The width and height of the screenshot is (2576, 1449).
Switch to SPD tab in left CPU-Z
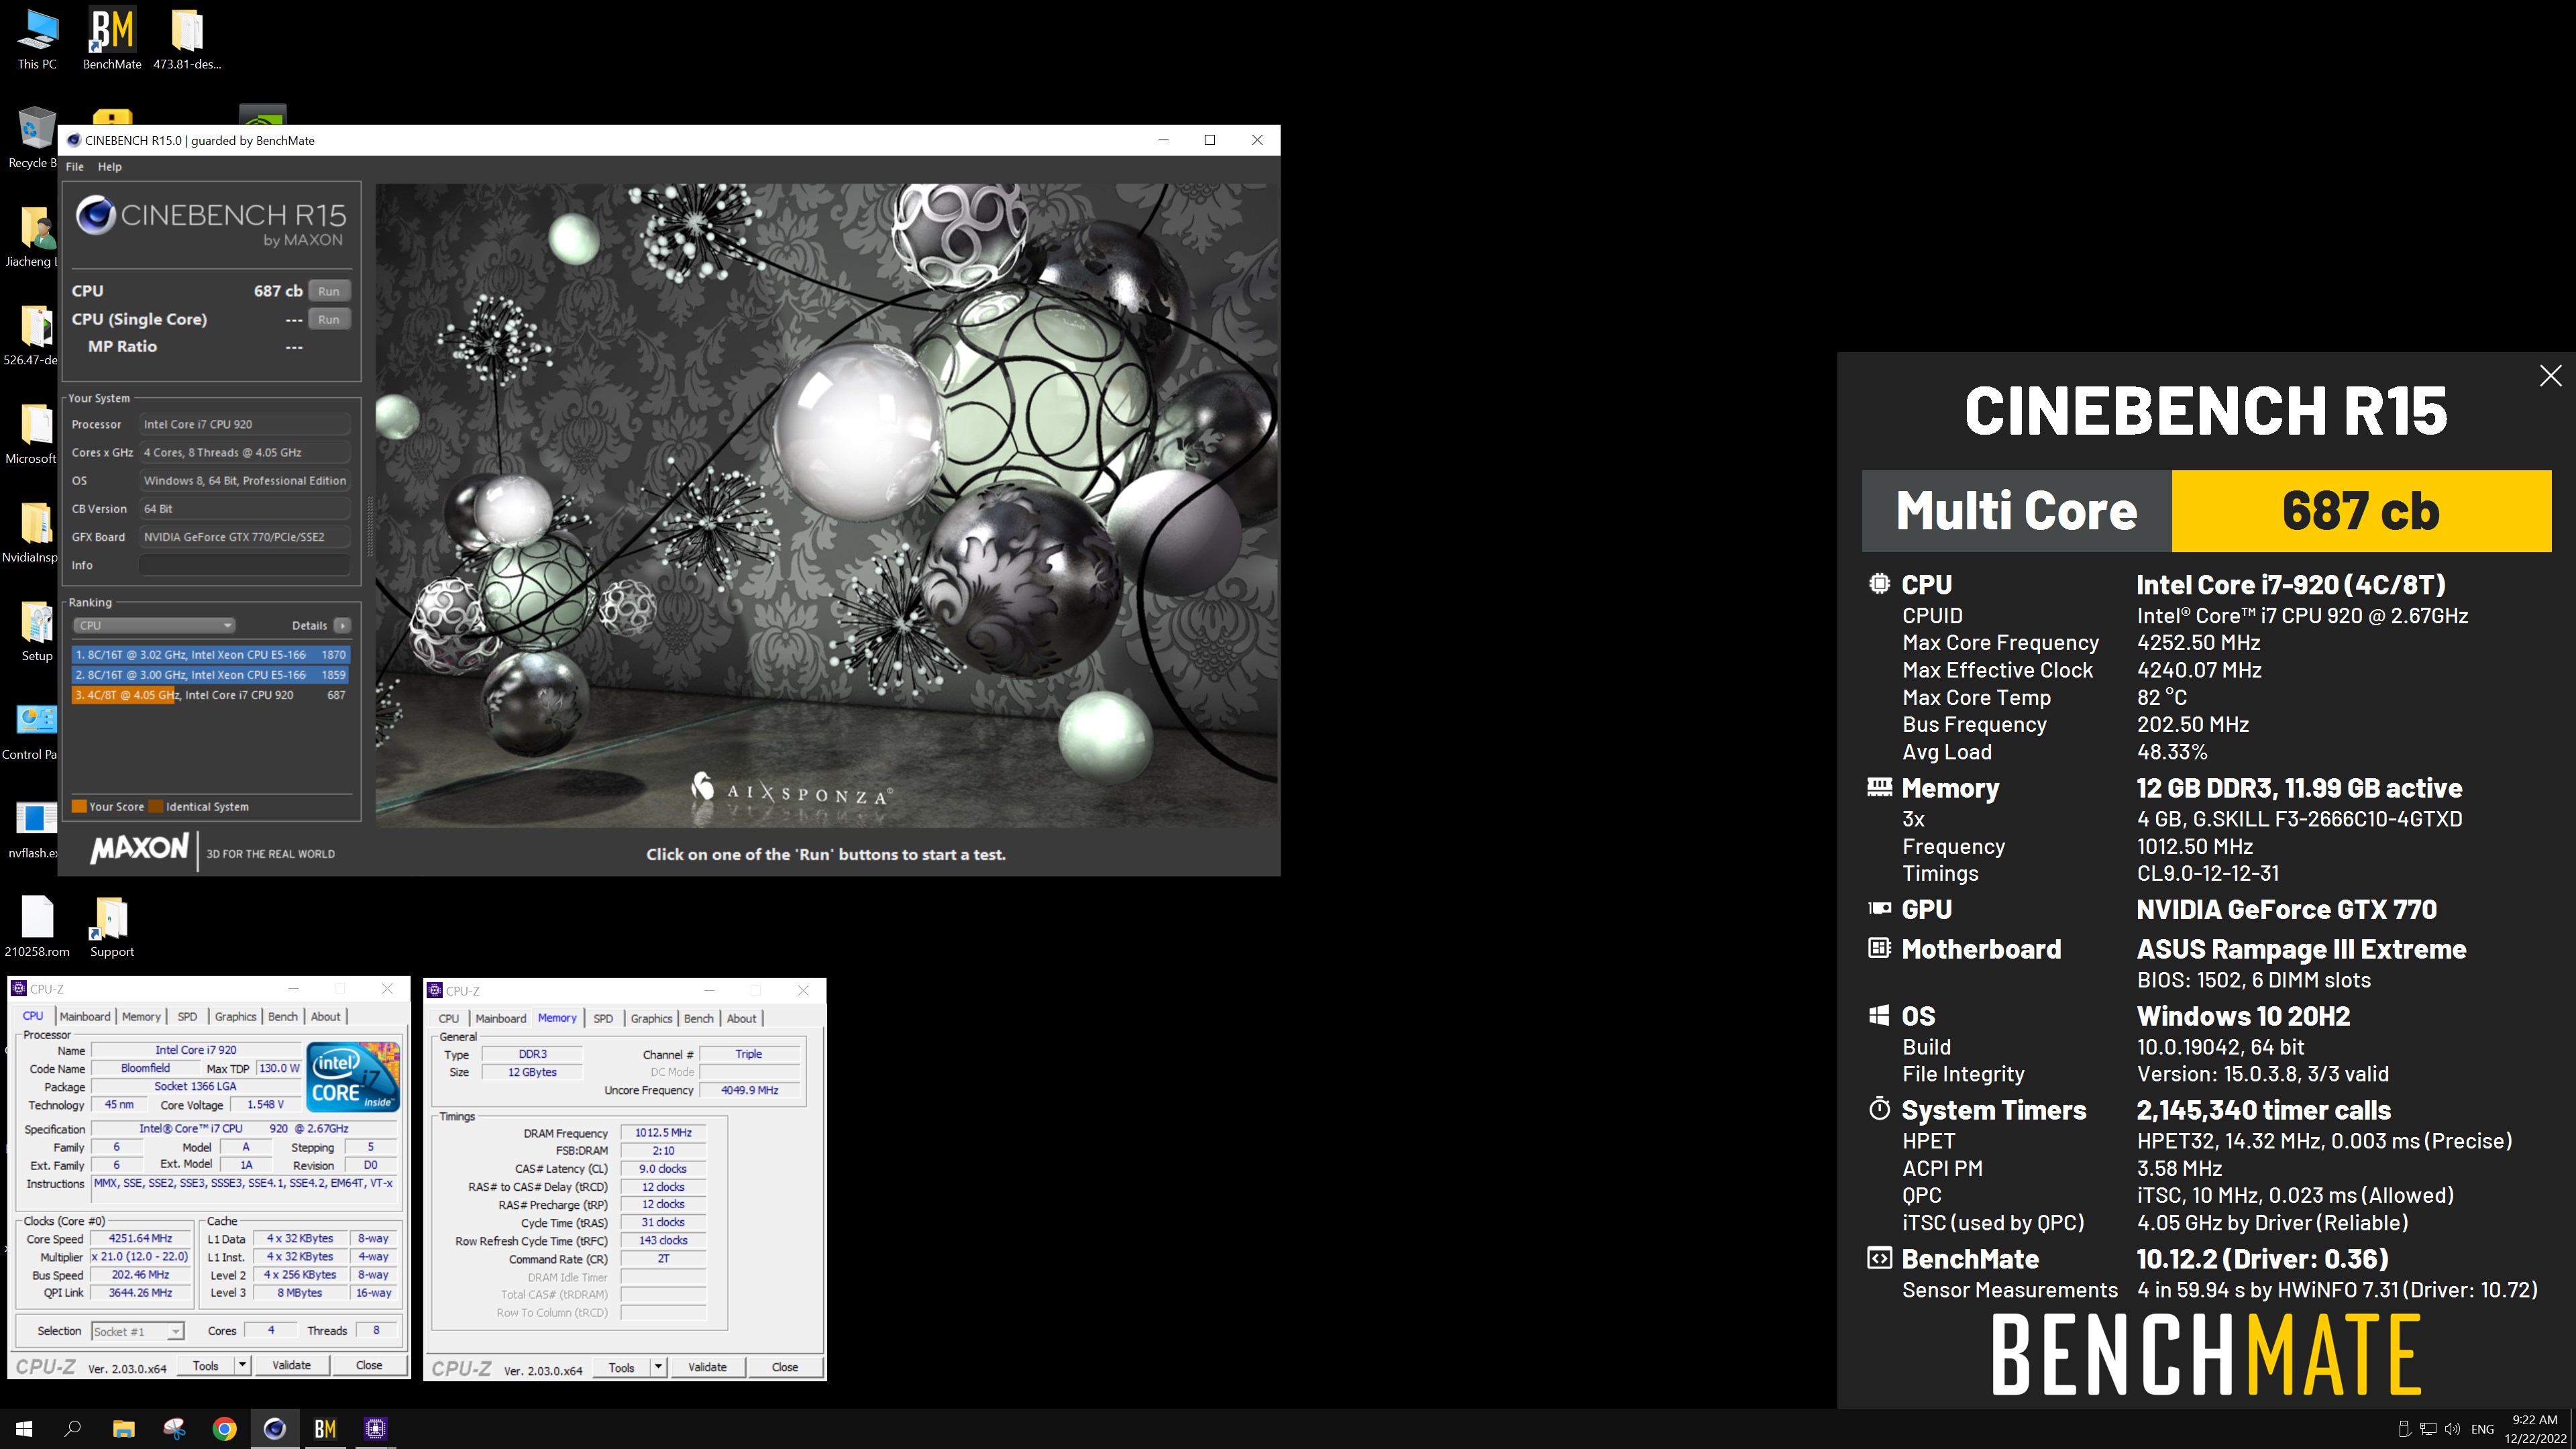tap(187, 1017)
